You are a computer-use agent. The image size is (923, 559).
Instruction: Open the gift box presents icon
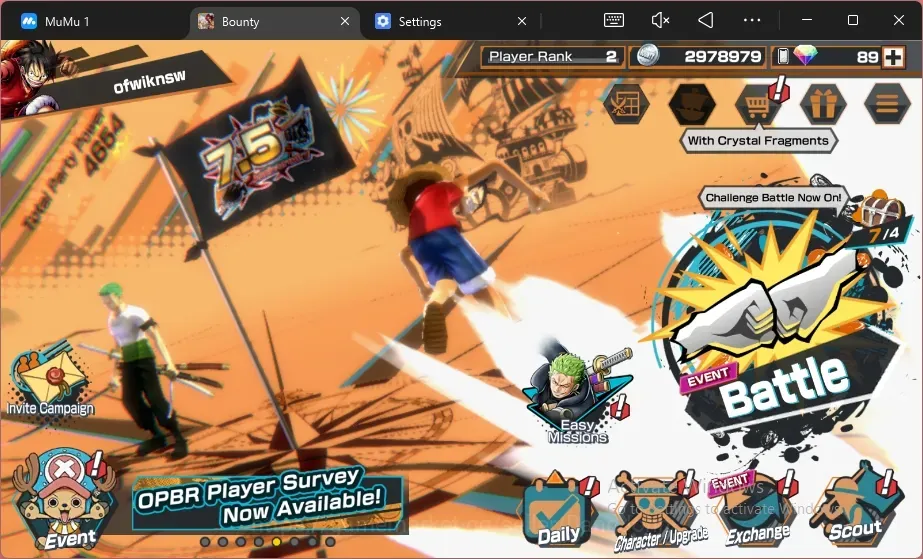pos(823,105)
